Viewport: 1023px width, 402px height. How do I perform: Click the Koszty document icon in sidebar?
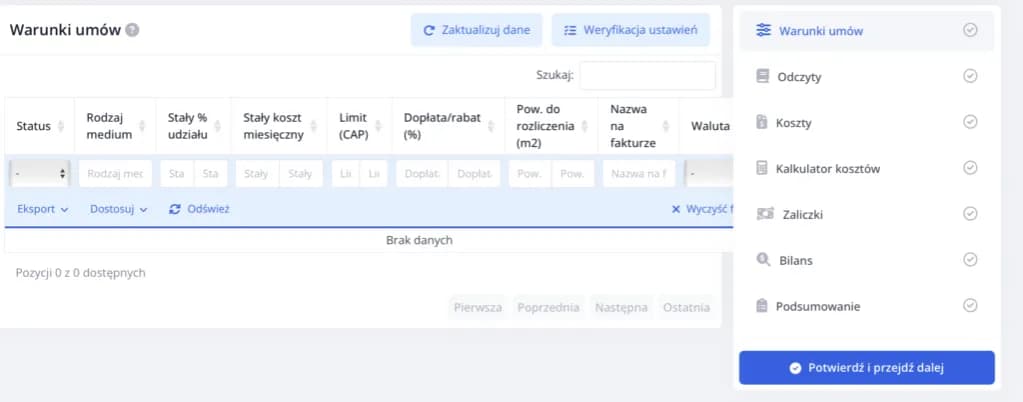coord(761,122)
